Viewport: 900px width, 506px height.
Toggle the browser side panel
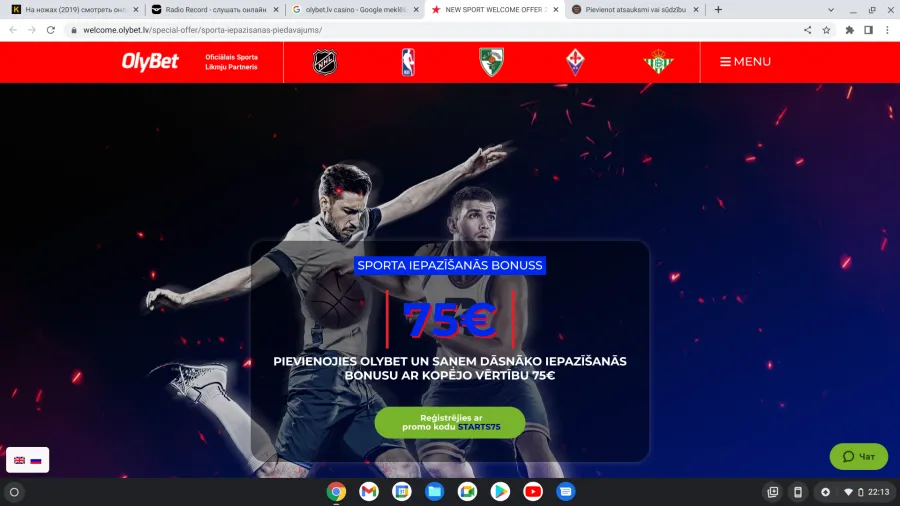868,30
